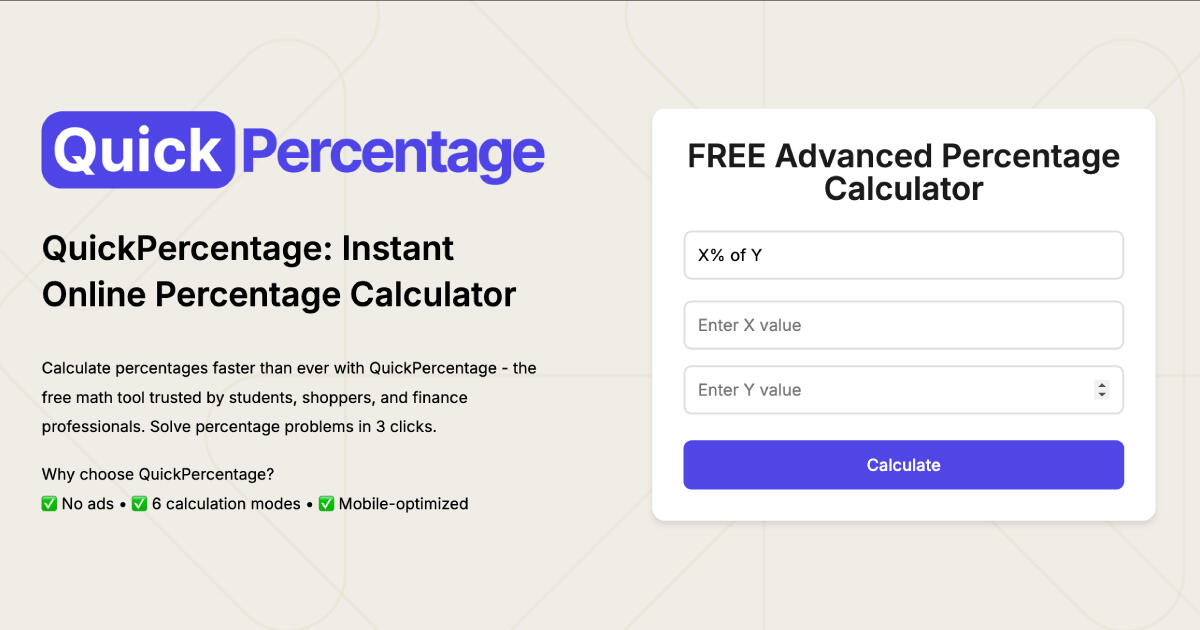
Task: Increment the Y value using the up arrow
Action: point(1103,385)
